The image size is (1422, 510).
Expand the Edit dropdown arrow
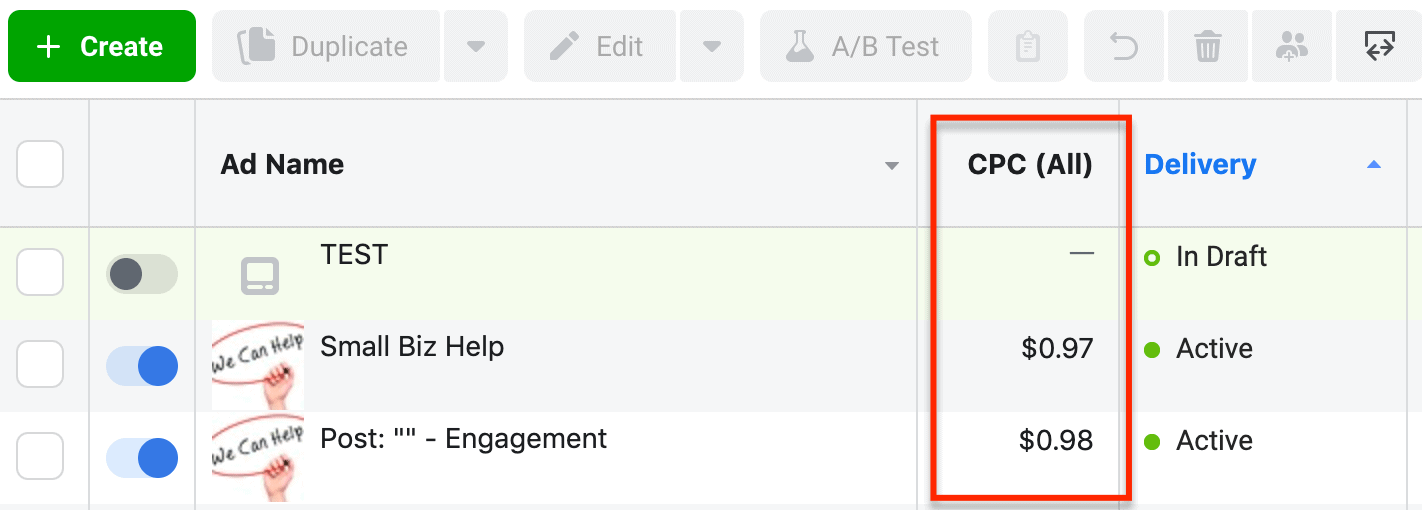click(711, 46)
